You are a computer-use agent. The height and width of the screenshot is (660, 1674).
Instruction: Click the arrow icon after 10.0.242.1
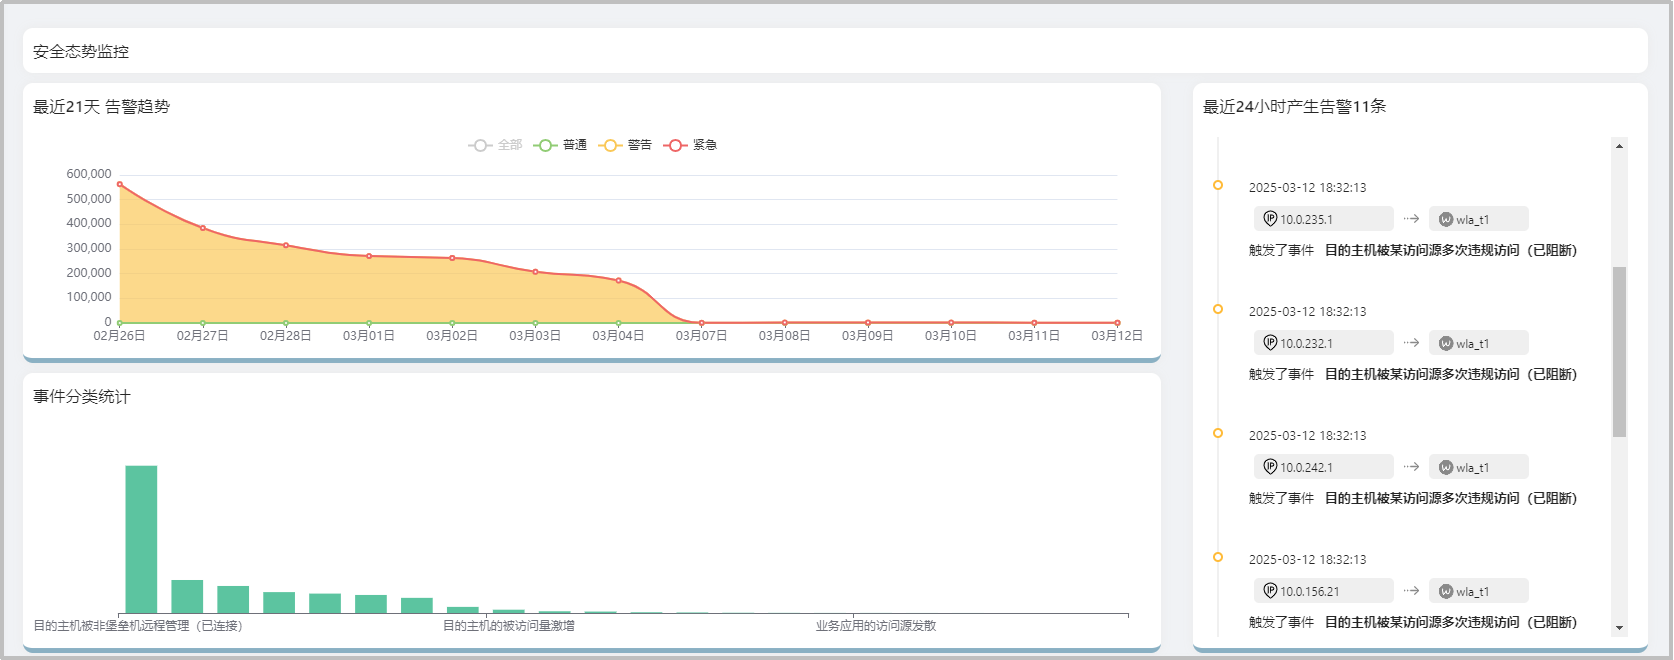tap(1411, 466)
